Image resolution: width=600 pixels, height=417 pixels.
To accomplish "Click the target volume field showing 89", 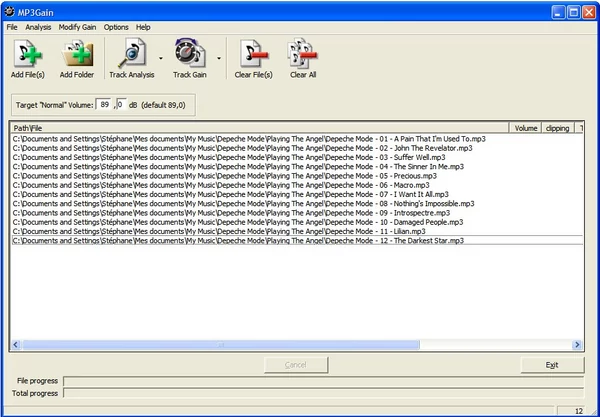I will pyautogui.click(x=104, y=104).
